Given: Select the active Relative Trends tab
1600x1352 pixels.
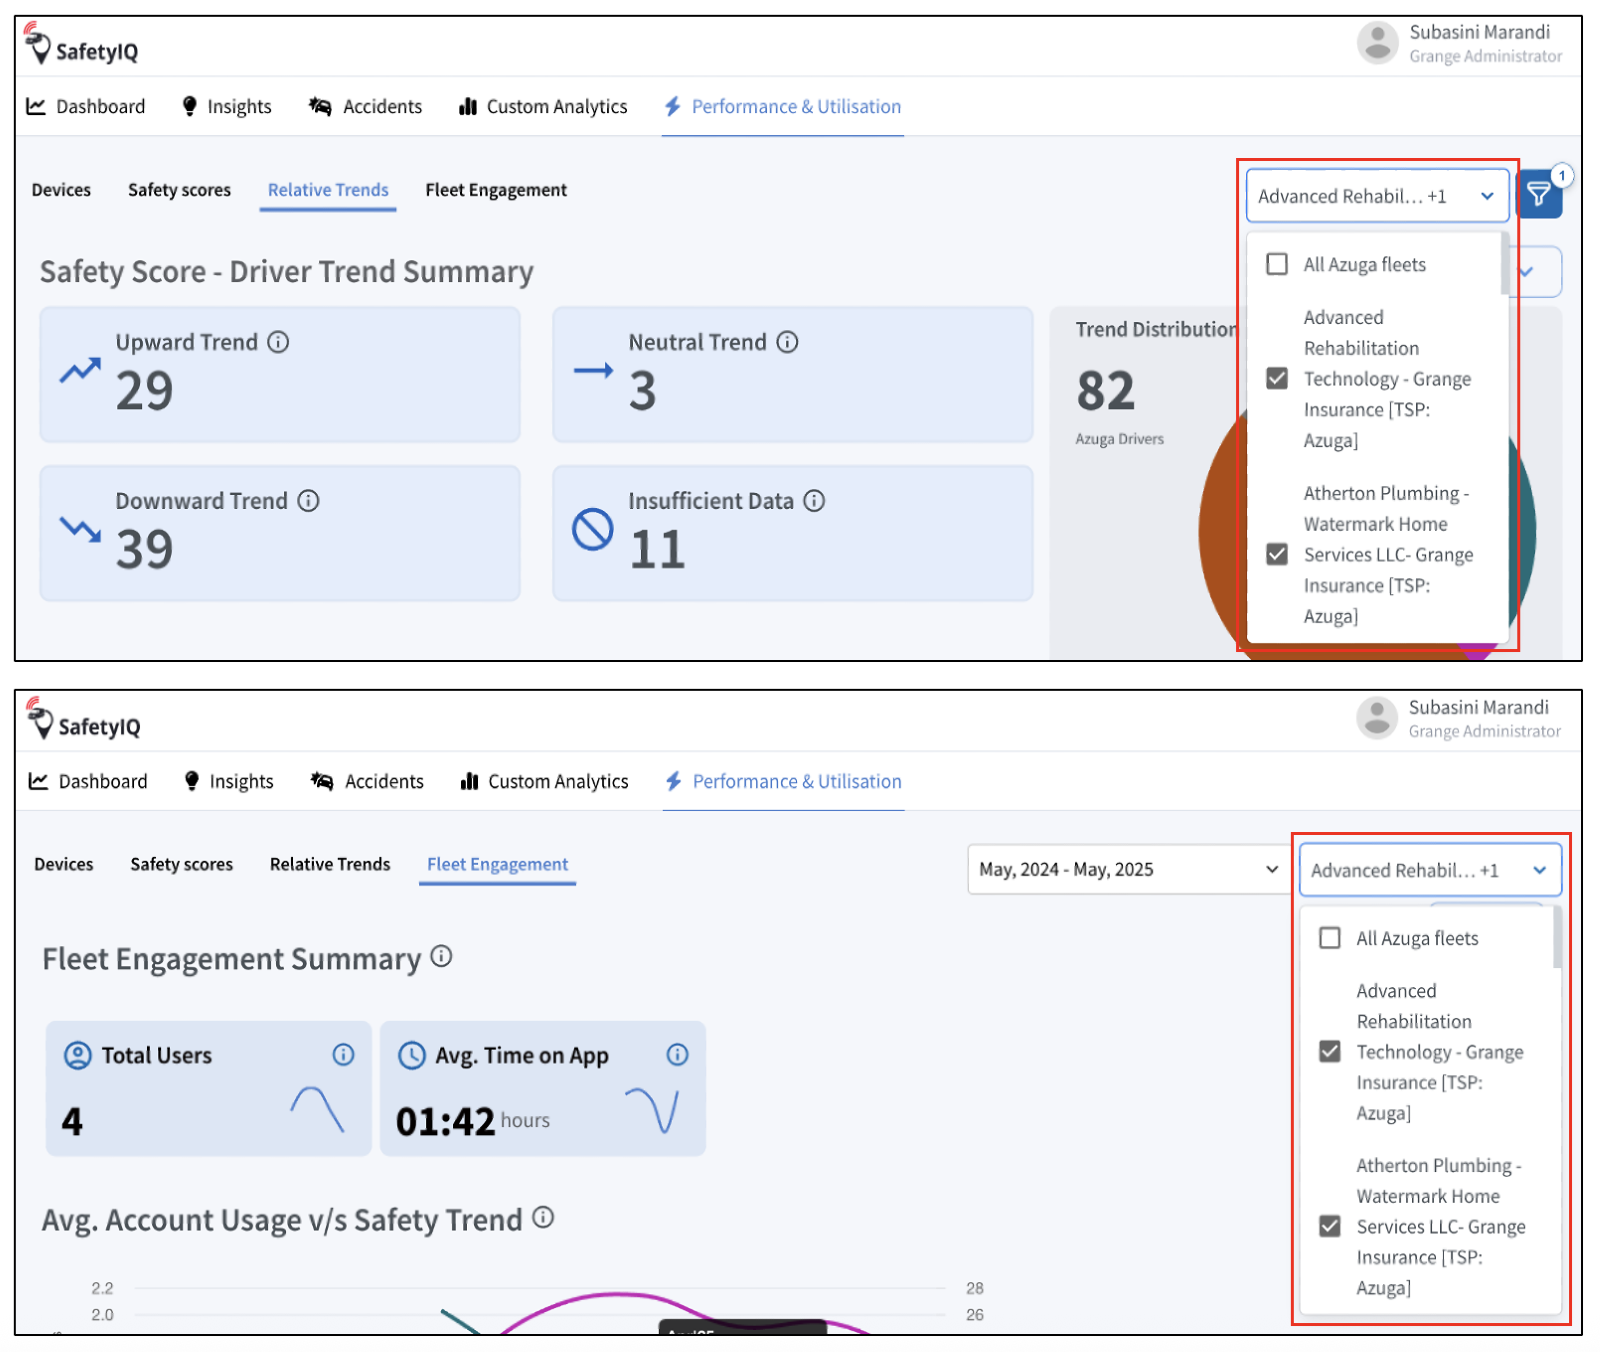Looking at the screenshot, I should 328,190.
